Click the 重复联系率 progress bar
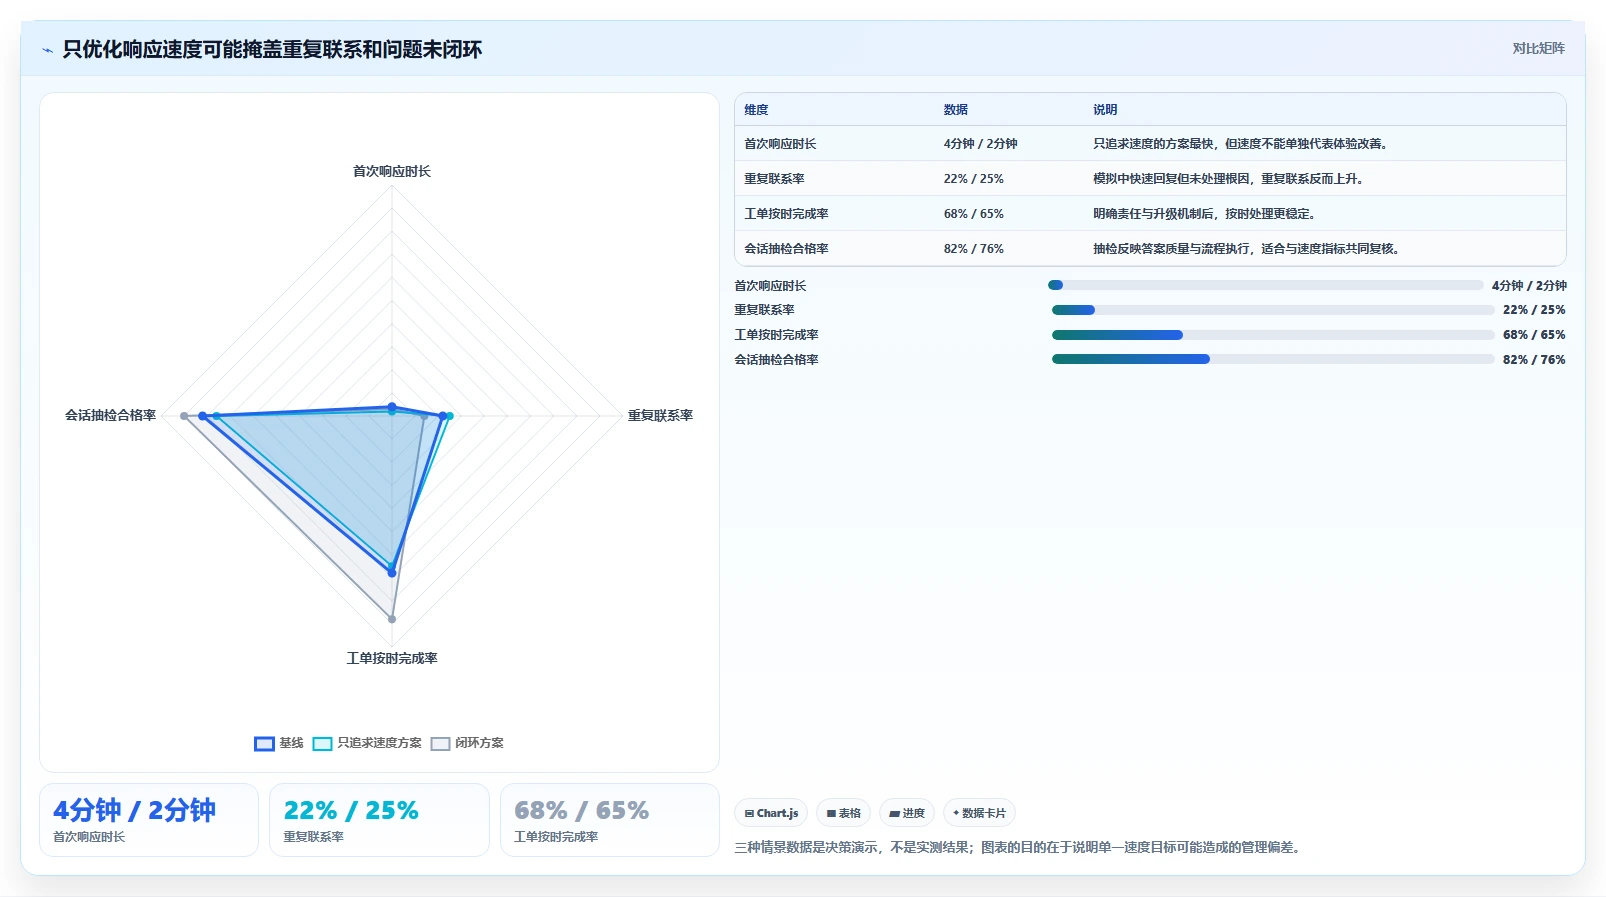1606x897 pixels. (1273, 310)
